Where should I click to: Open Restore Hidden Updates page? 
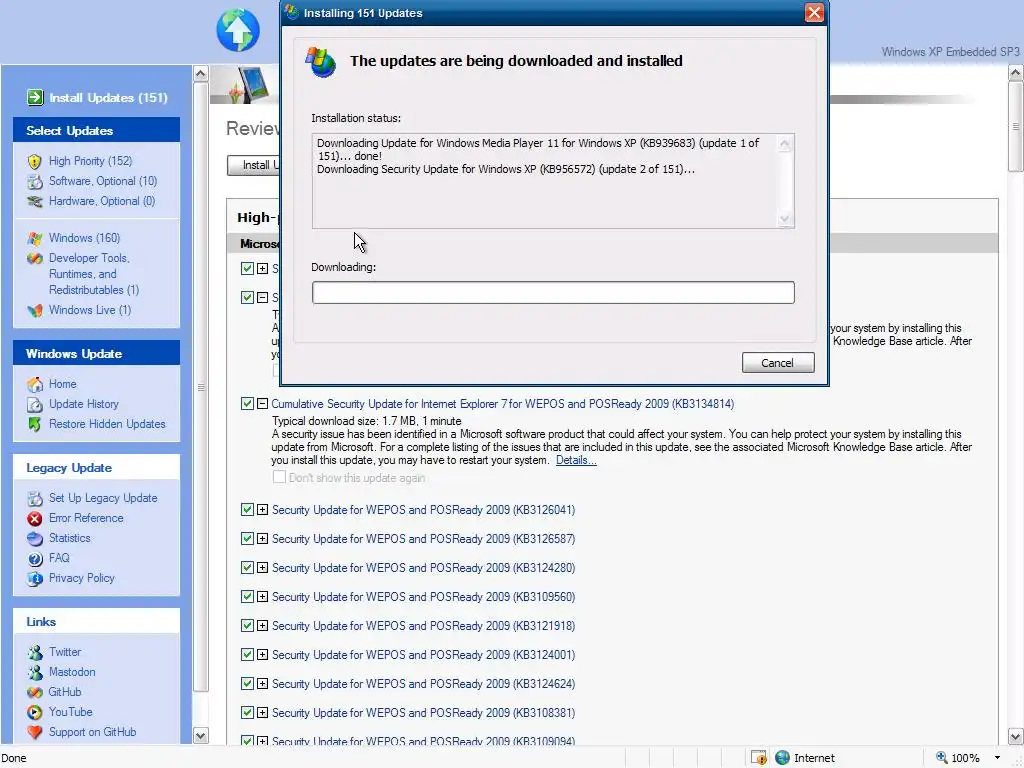coord(107,424)
